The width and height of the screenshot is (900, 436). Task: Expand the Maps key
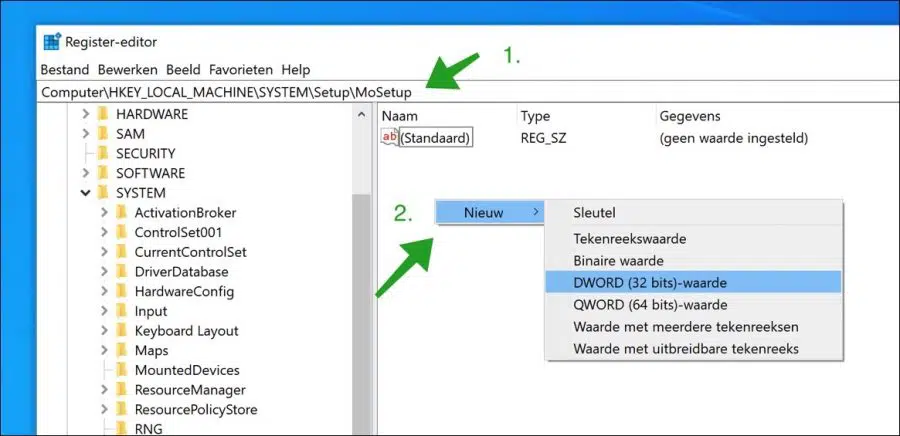104,351
